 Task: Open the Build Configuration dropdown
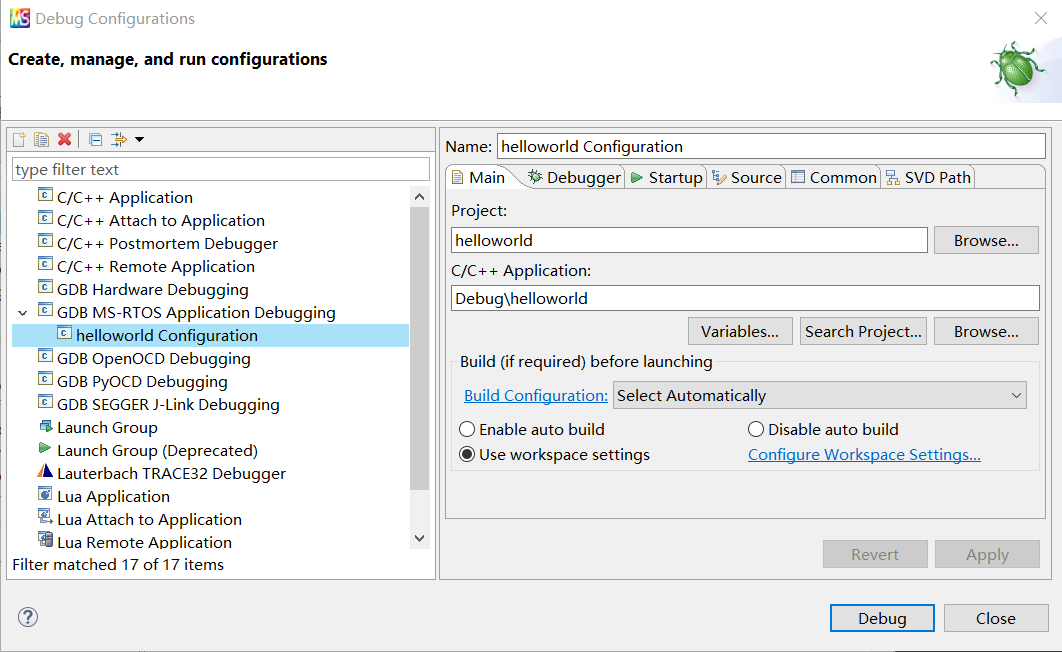pyautogui.click(x=820, y=396)
